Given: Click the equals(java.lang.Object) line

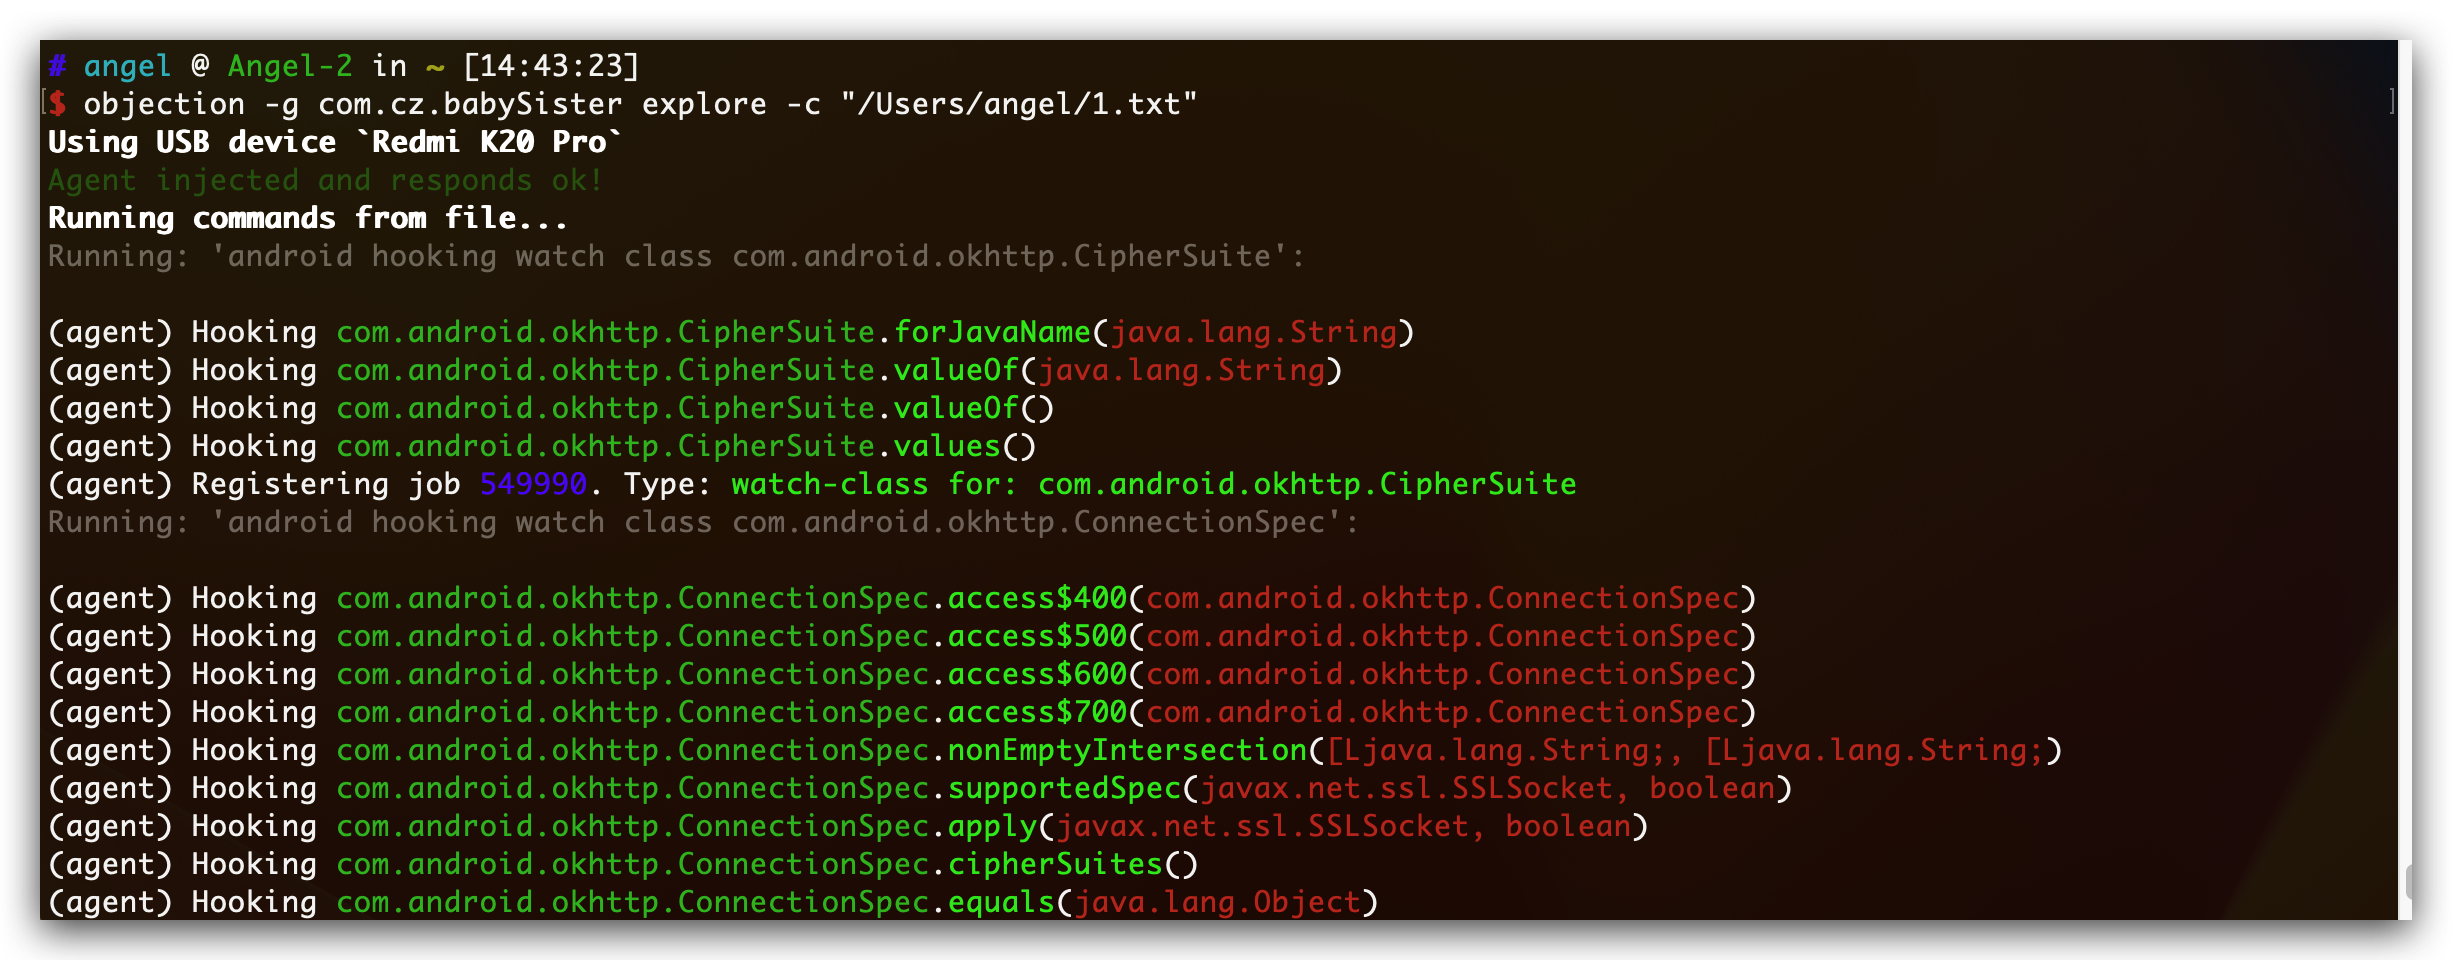Looking at the screenshot, I should (x=714, y=902).
